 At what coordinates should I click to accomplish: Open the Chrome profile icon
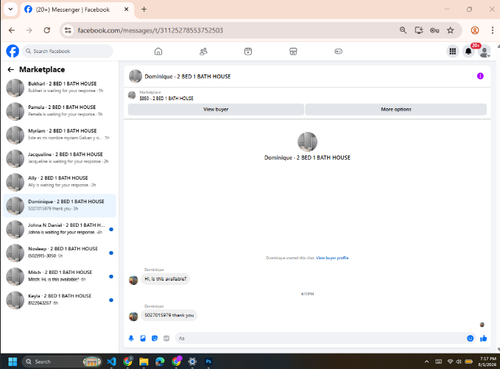click(x=475, y=30)
